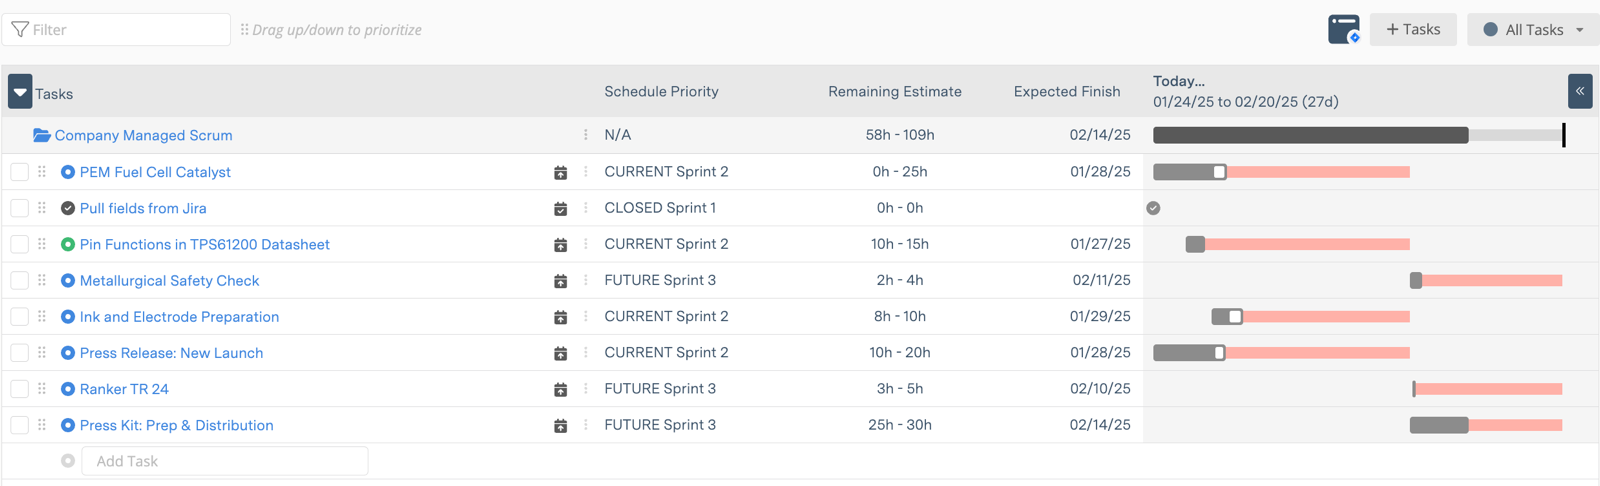Expand the Tasks column header dropdown arrow
This screenshot has height=486, width=1600.
(20, 92)
